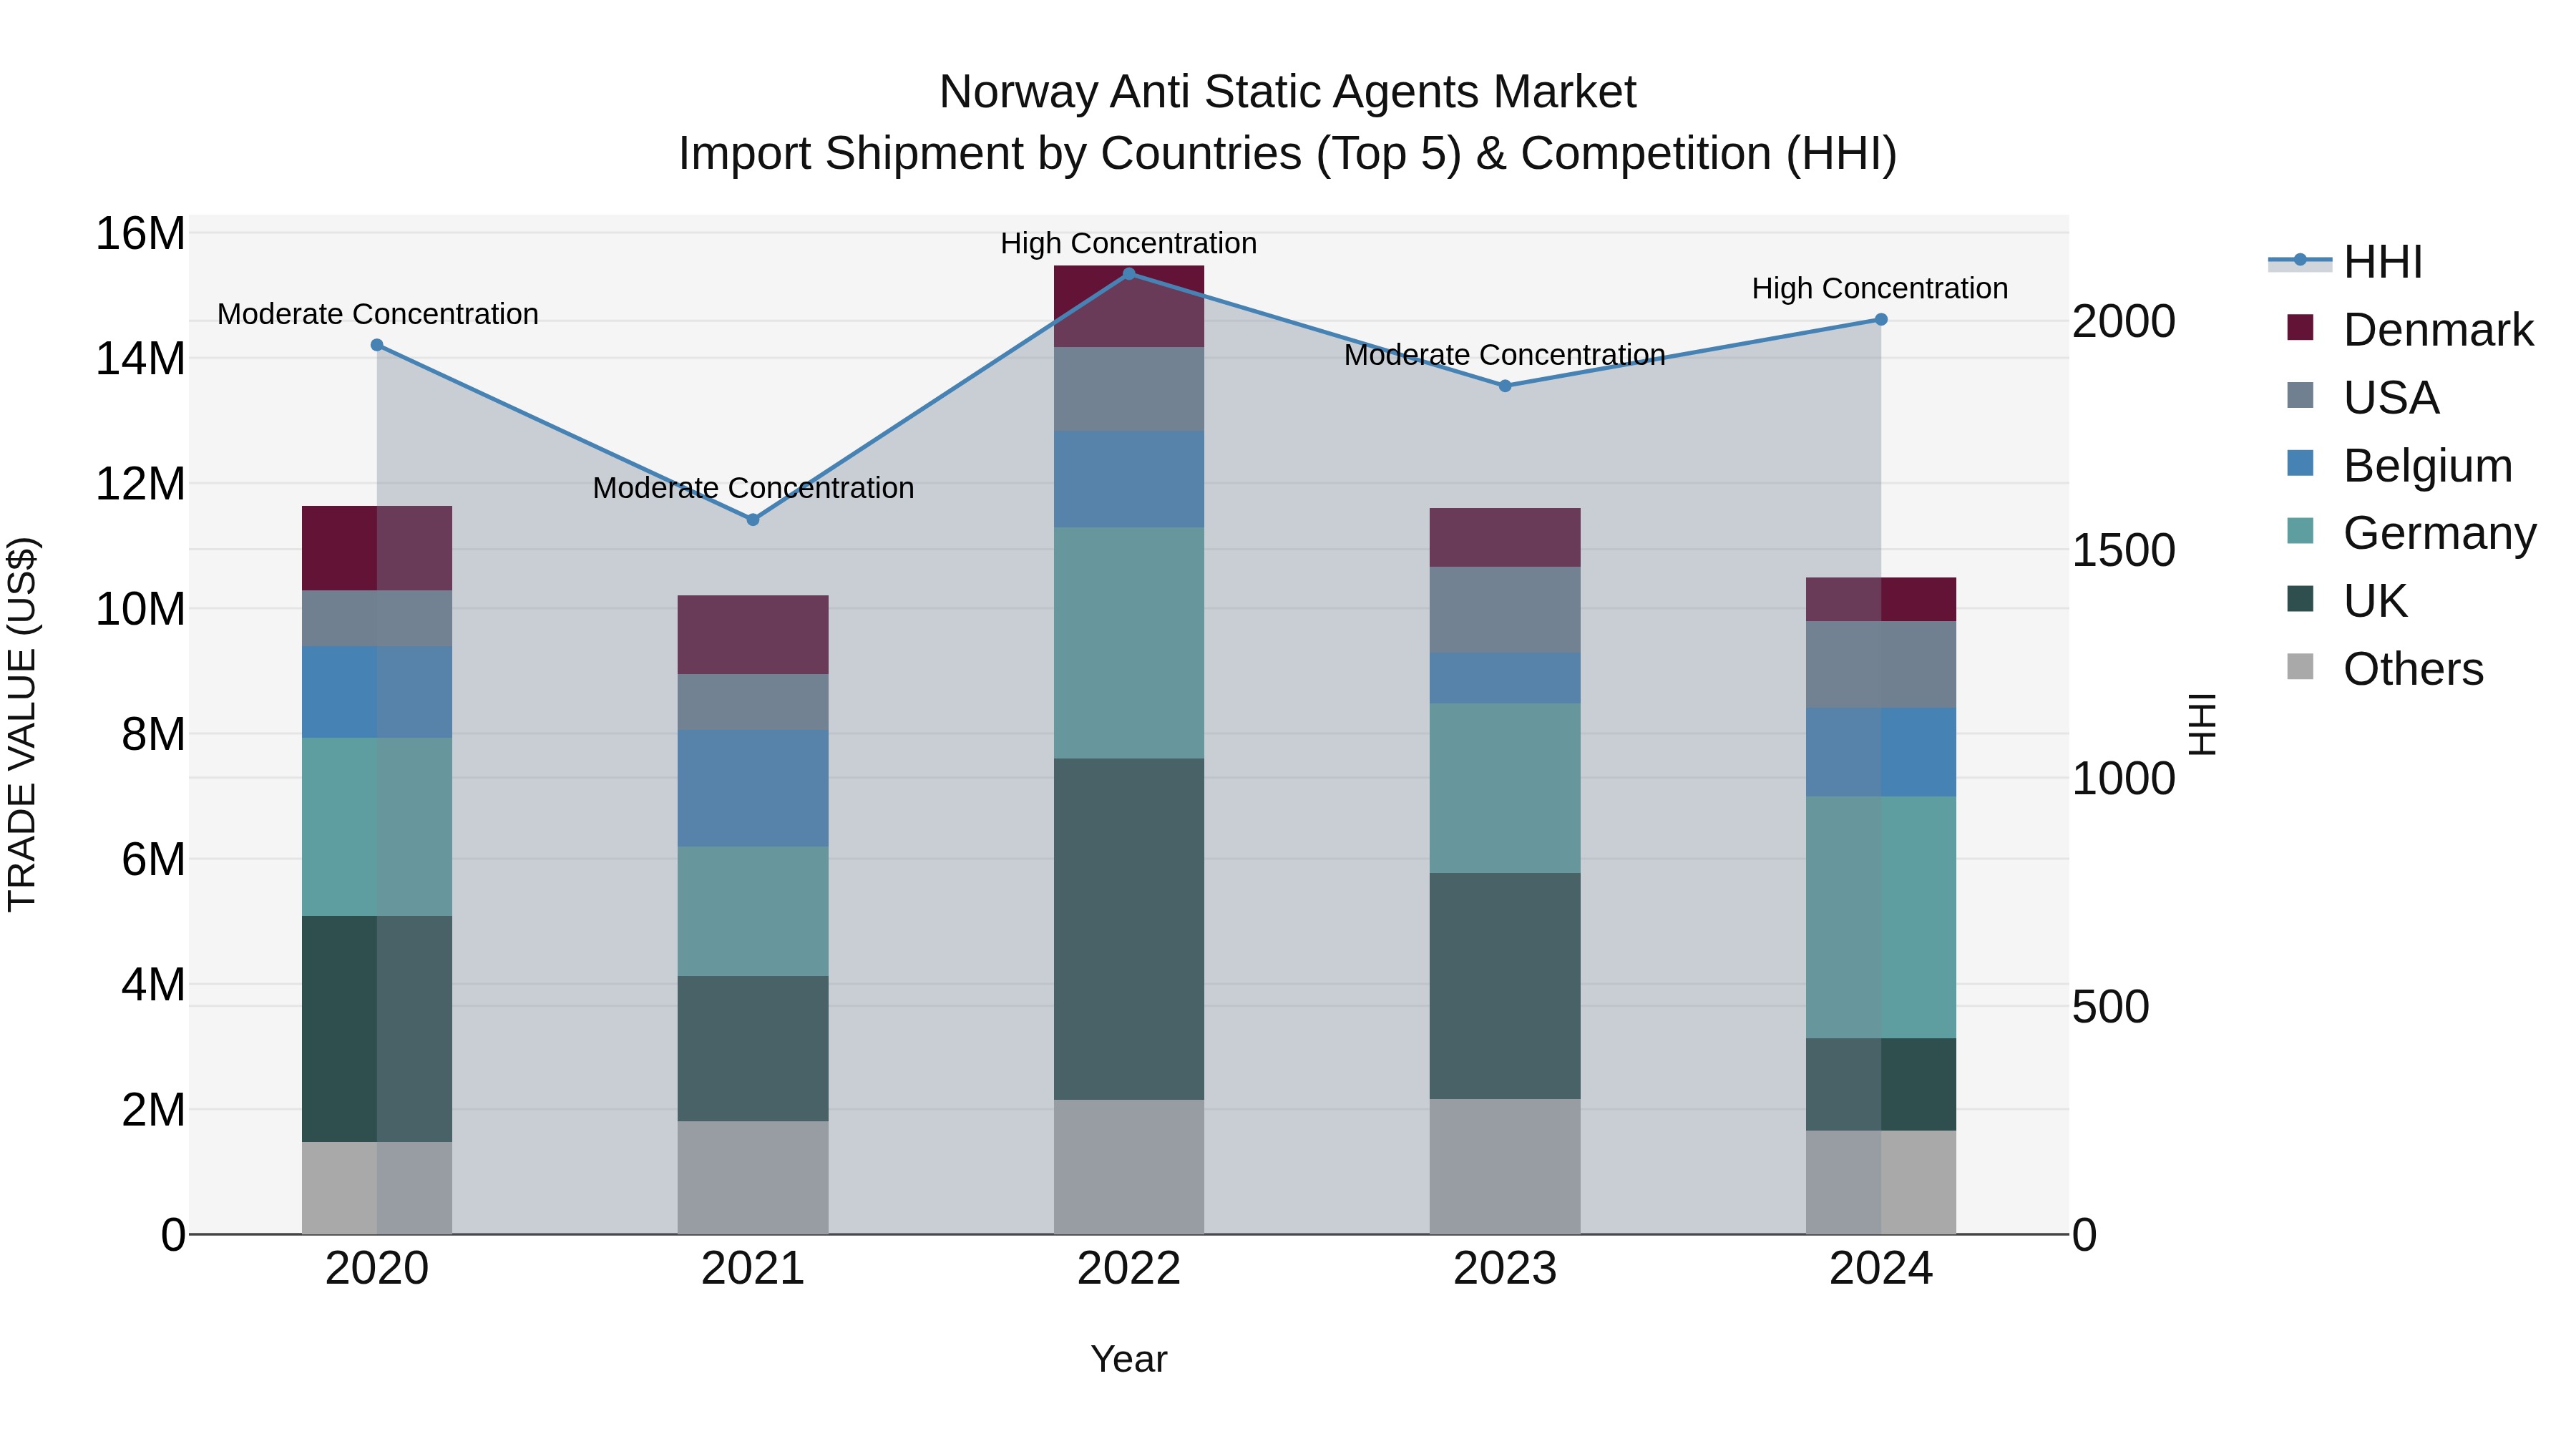This screenshot has height=1449, width=2576.
Task: Click the 2023 x-axis year label
Action: [1505, 1269]
